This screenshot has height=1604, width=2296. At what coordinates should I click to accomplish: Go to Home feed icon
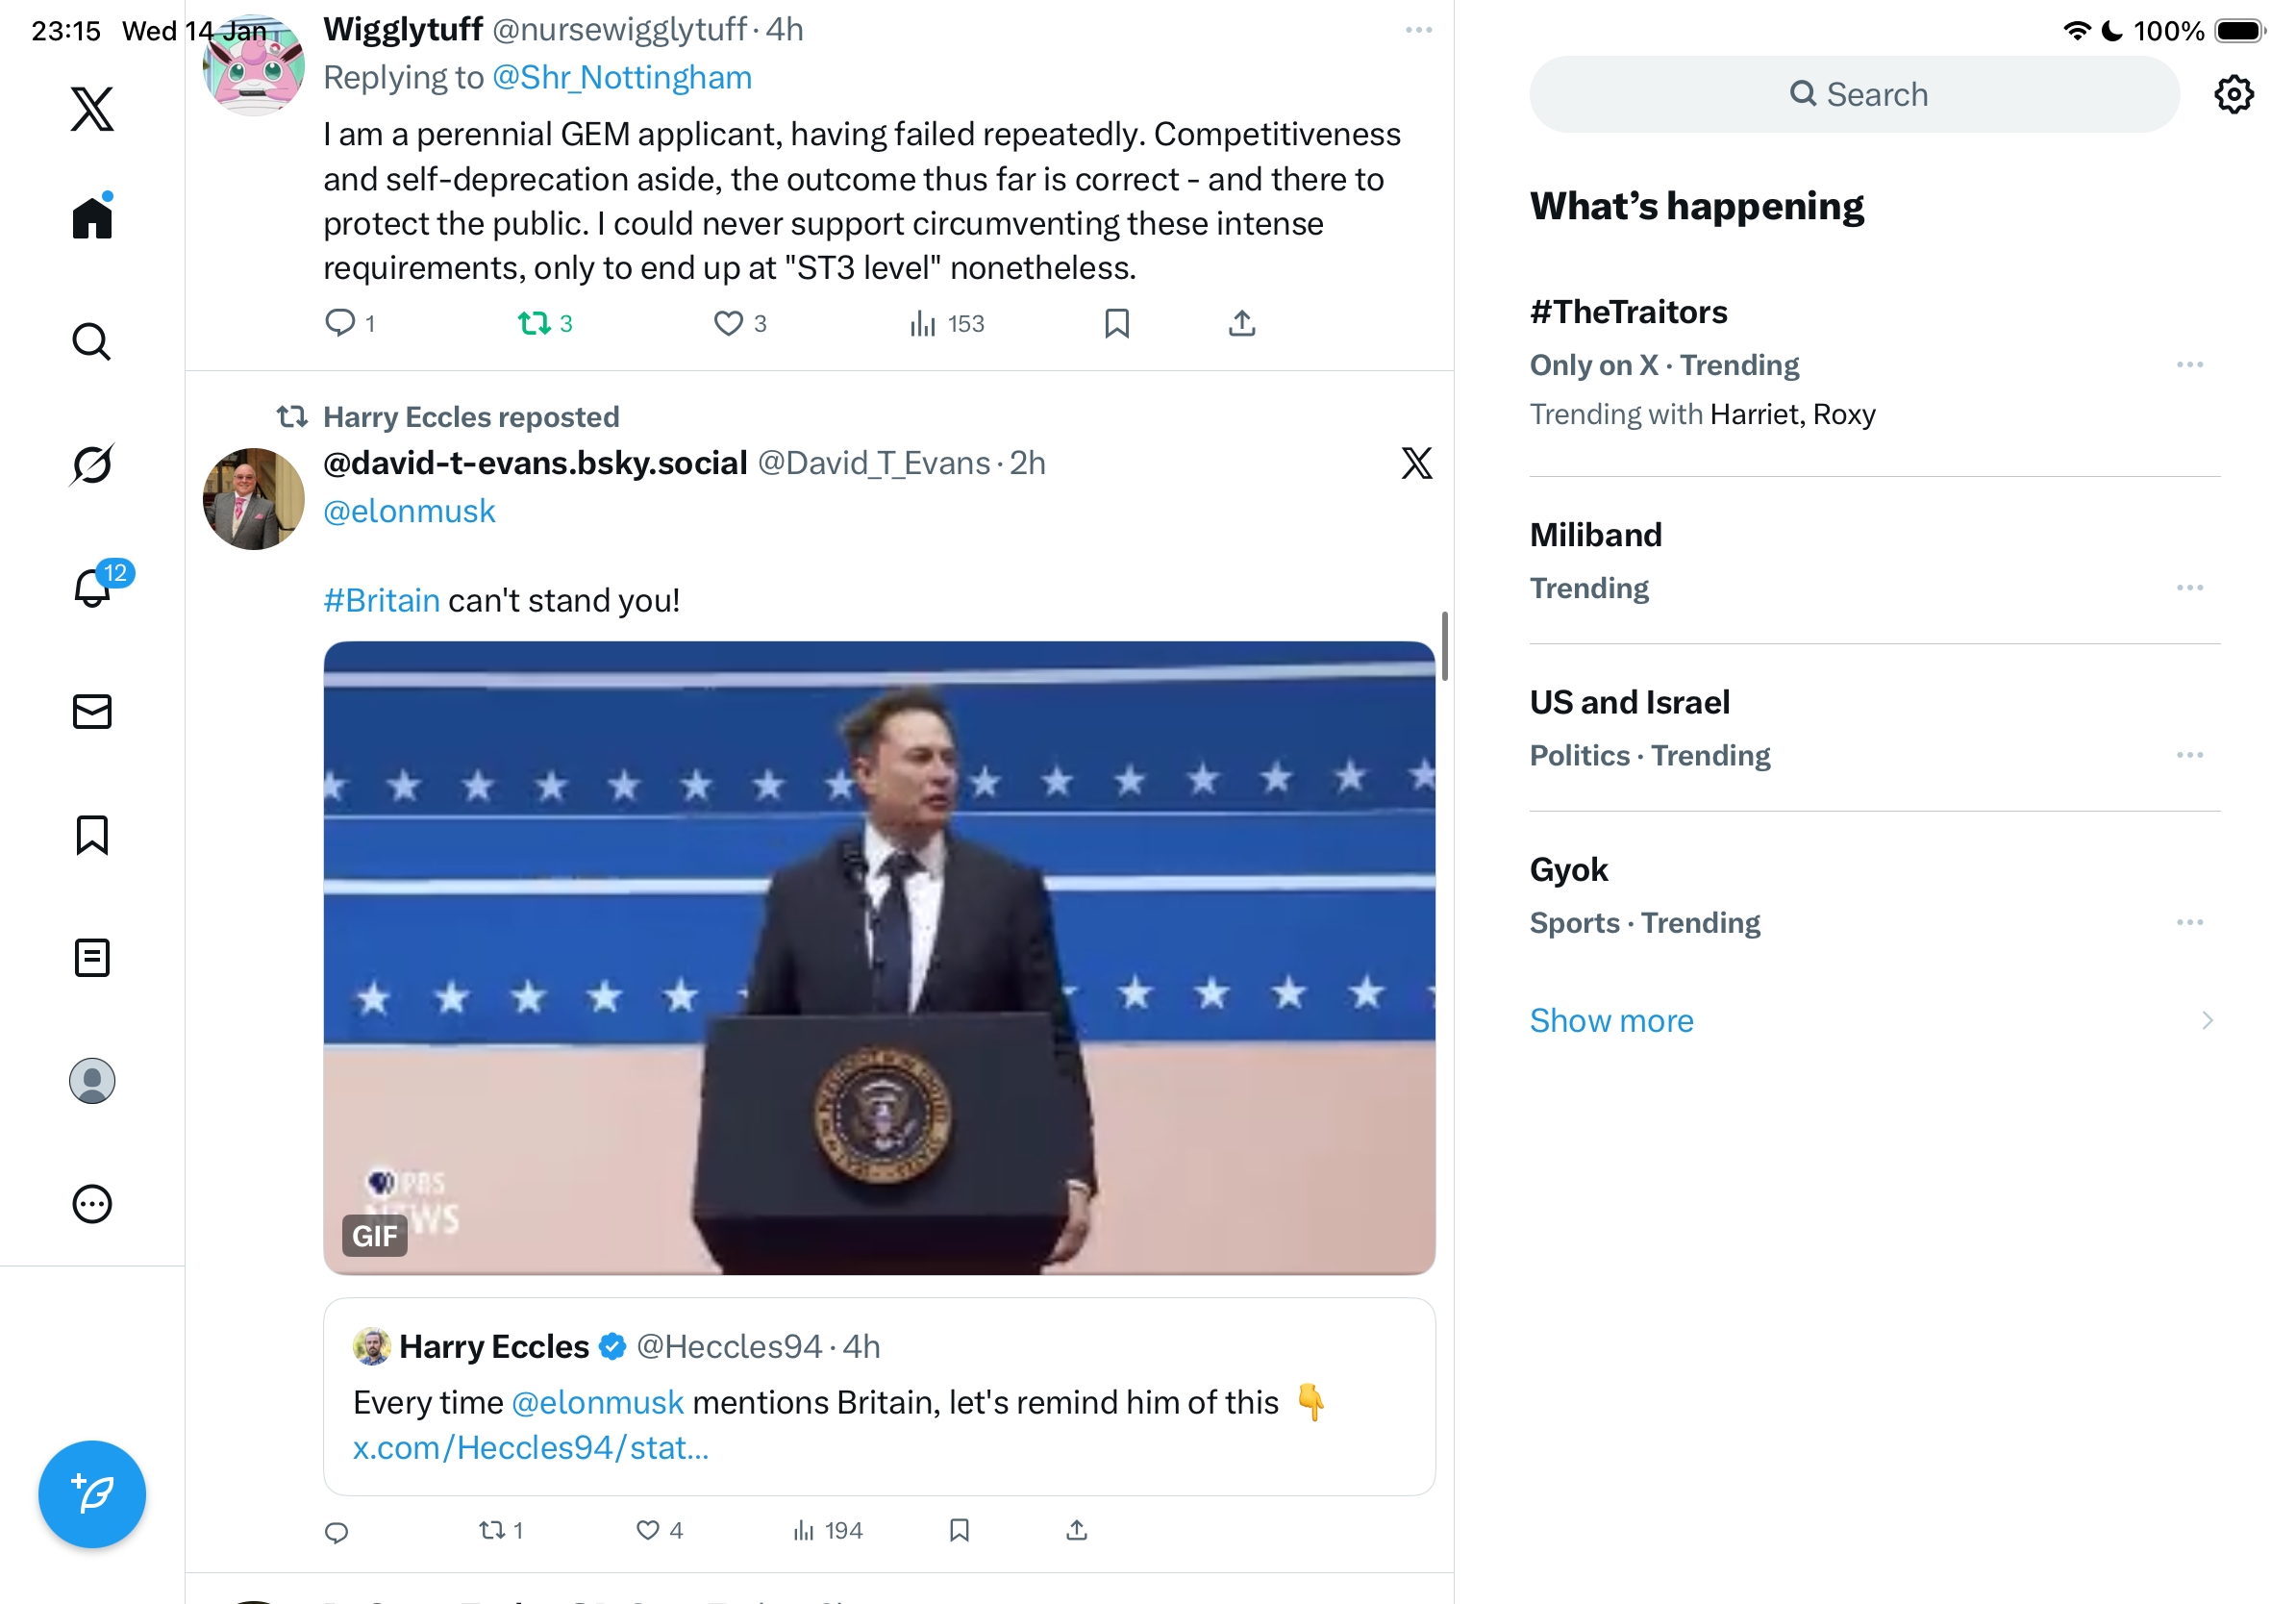click(x=92, y=217)
